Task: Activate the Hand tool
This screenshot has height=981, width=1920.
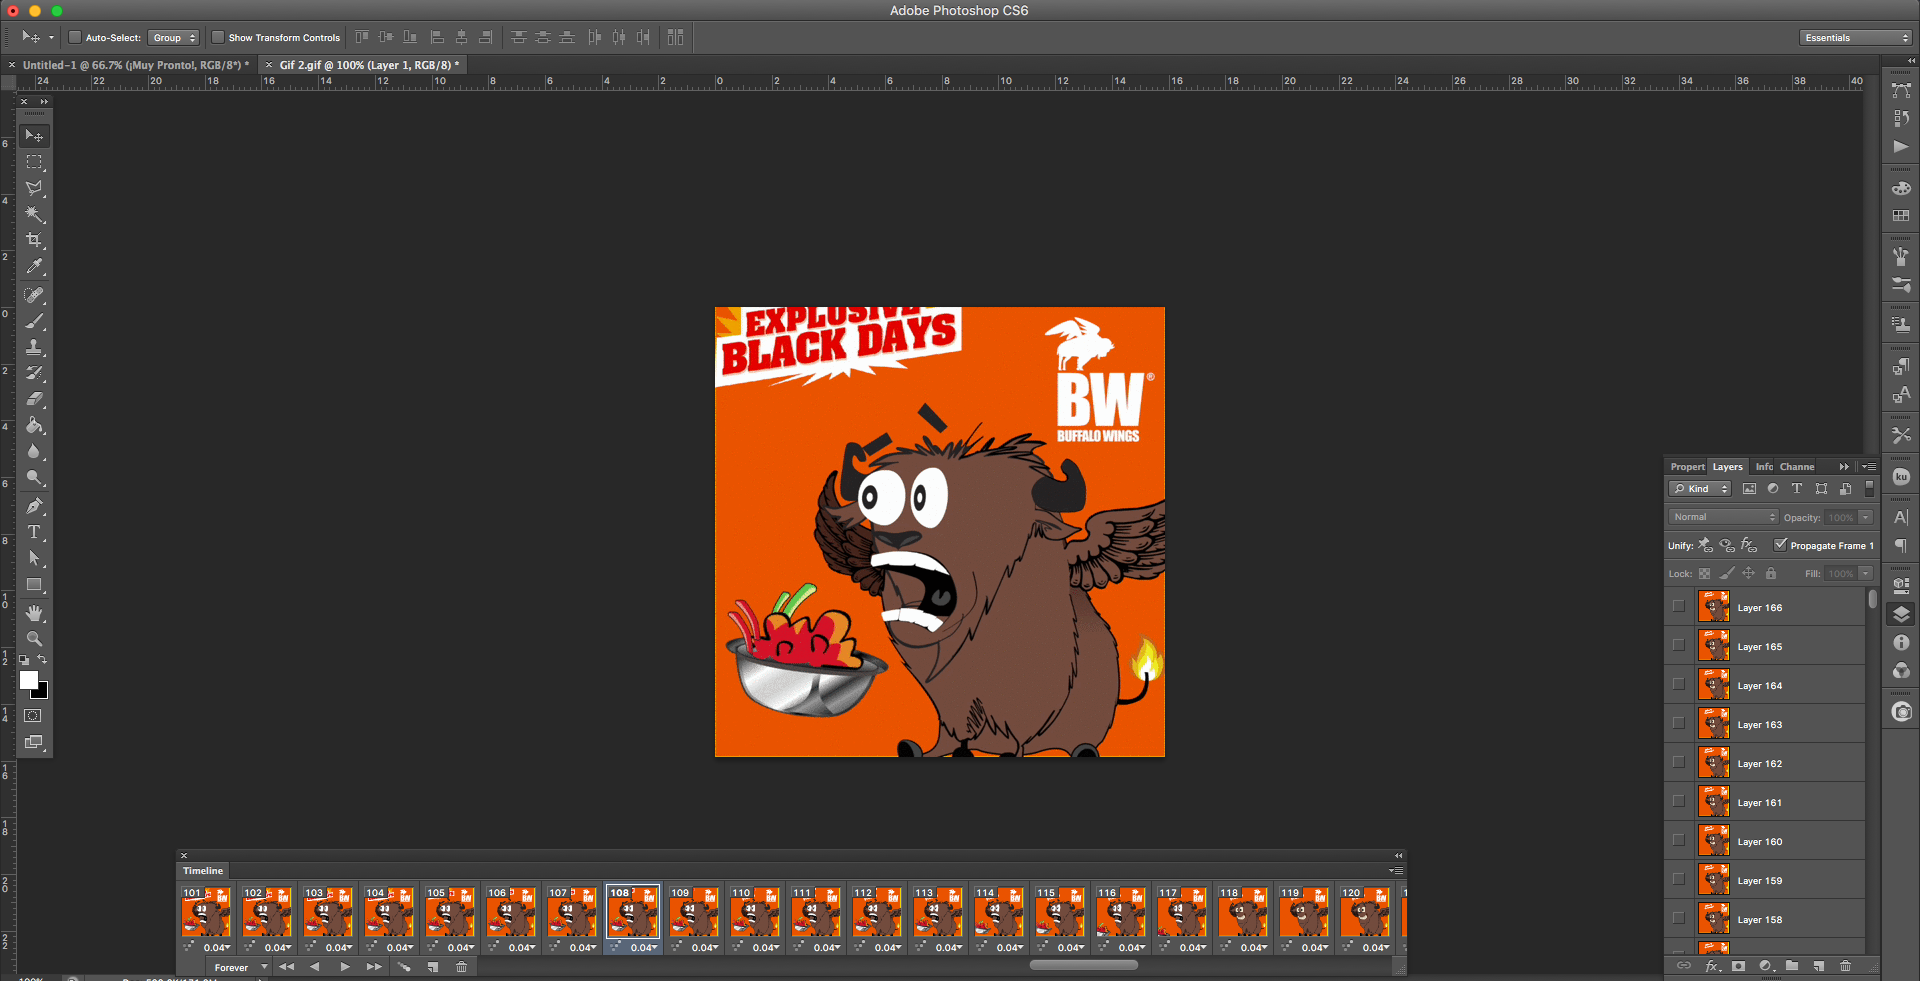Action: 34,612
